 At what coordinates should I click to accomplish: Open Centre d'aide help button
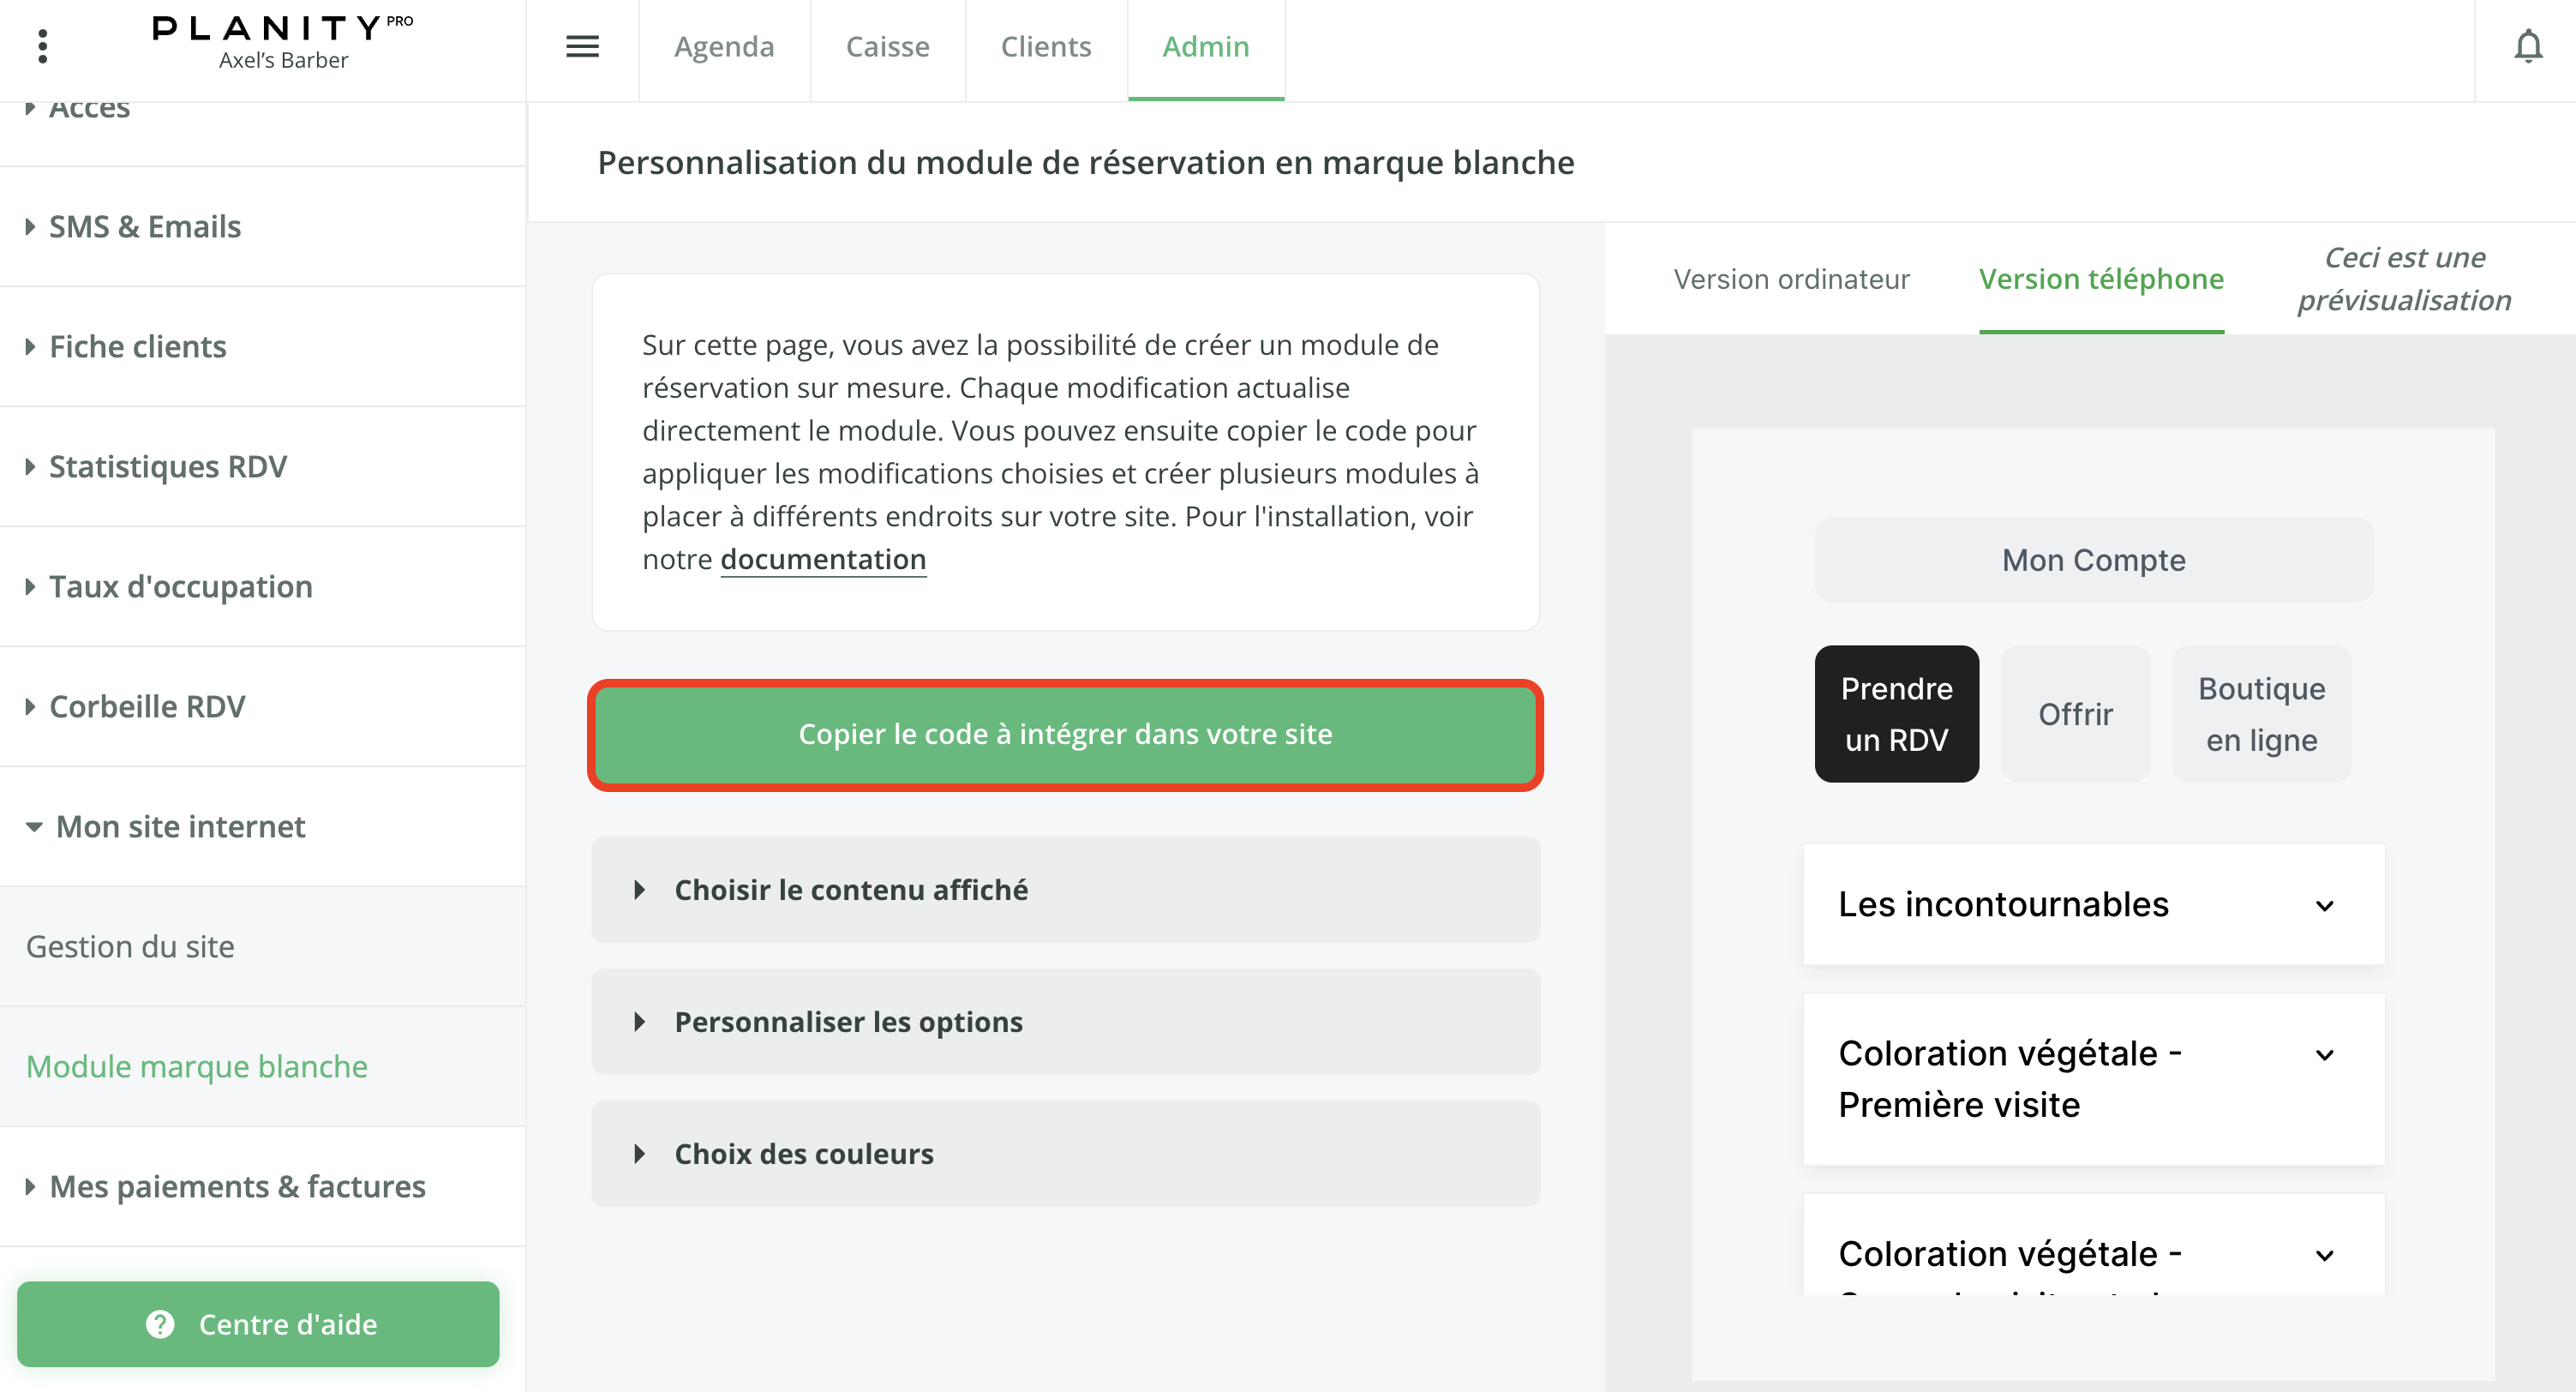pyautogui.click(x=258, y=1323)
